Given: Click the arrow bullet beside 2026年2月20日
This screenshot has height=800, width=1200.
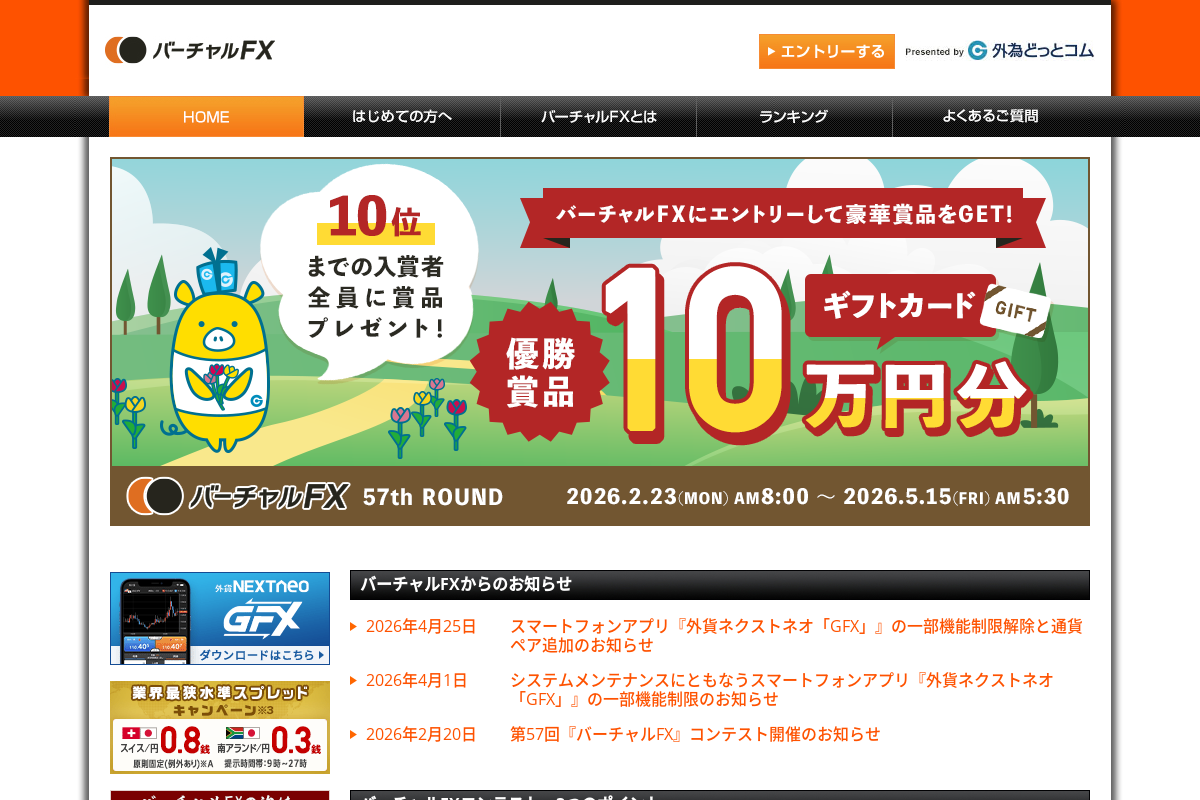Looking at the screenshot, I should (353, 734).
